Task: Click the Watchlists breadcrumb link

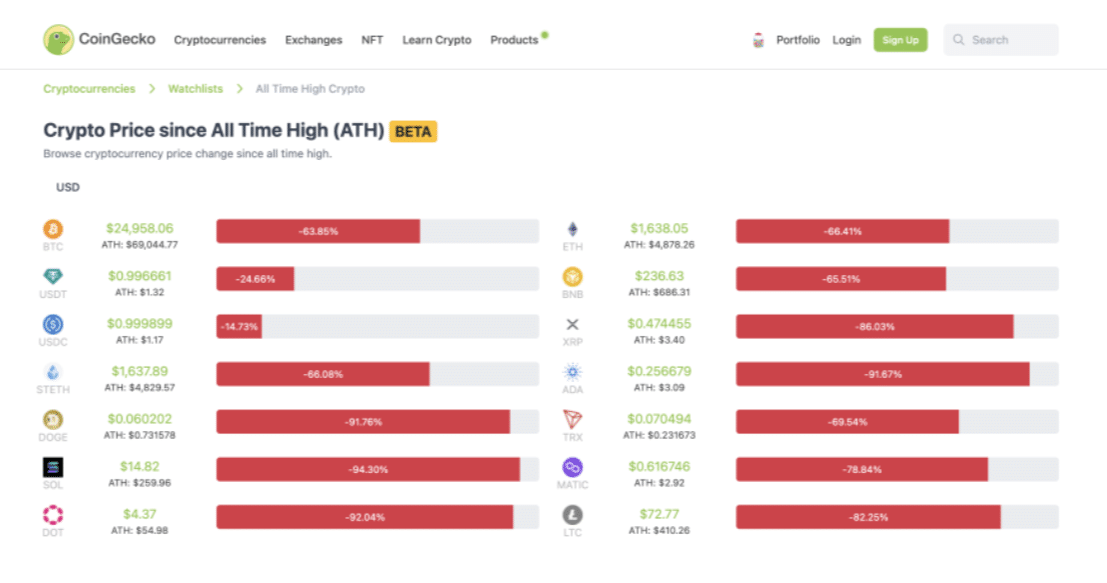Action: [195, 89]
